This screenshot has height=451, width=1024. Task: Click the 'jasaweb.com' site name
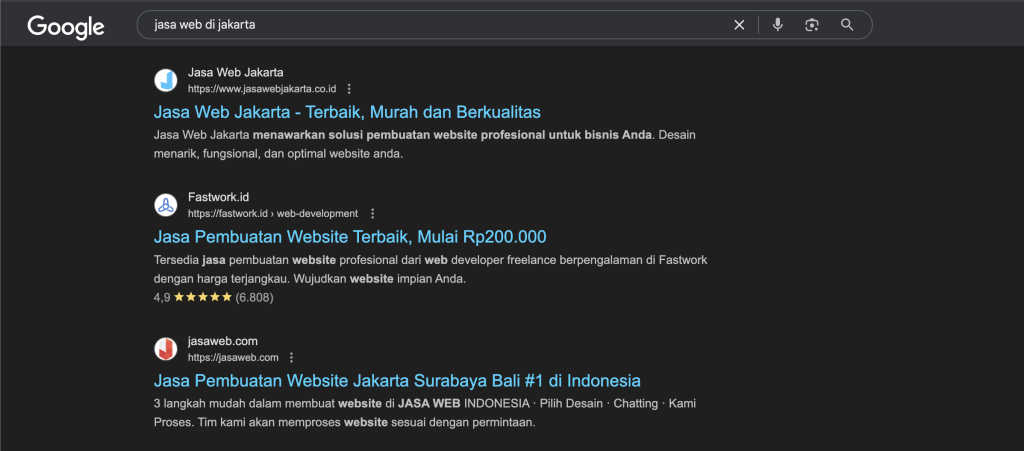coord(223,341)
